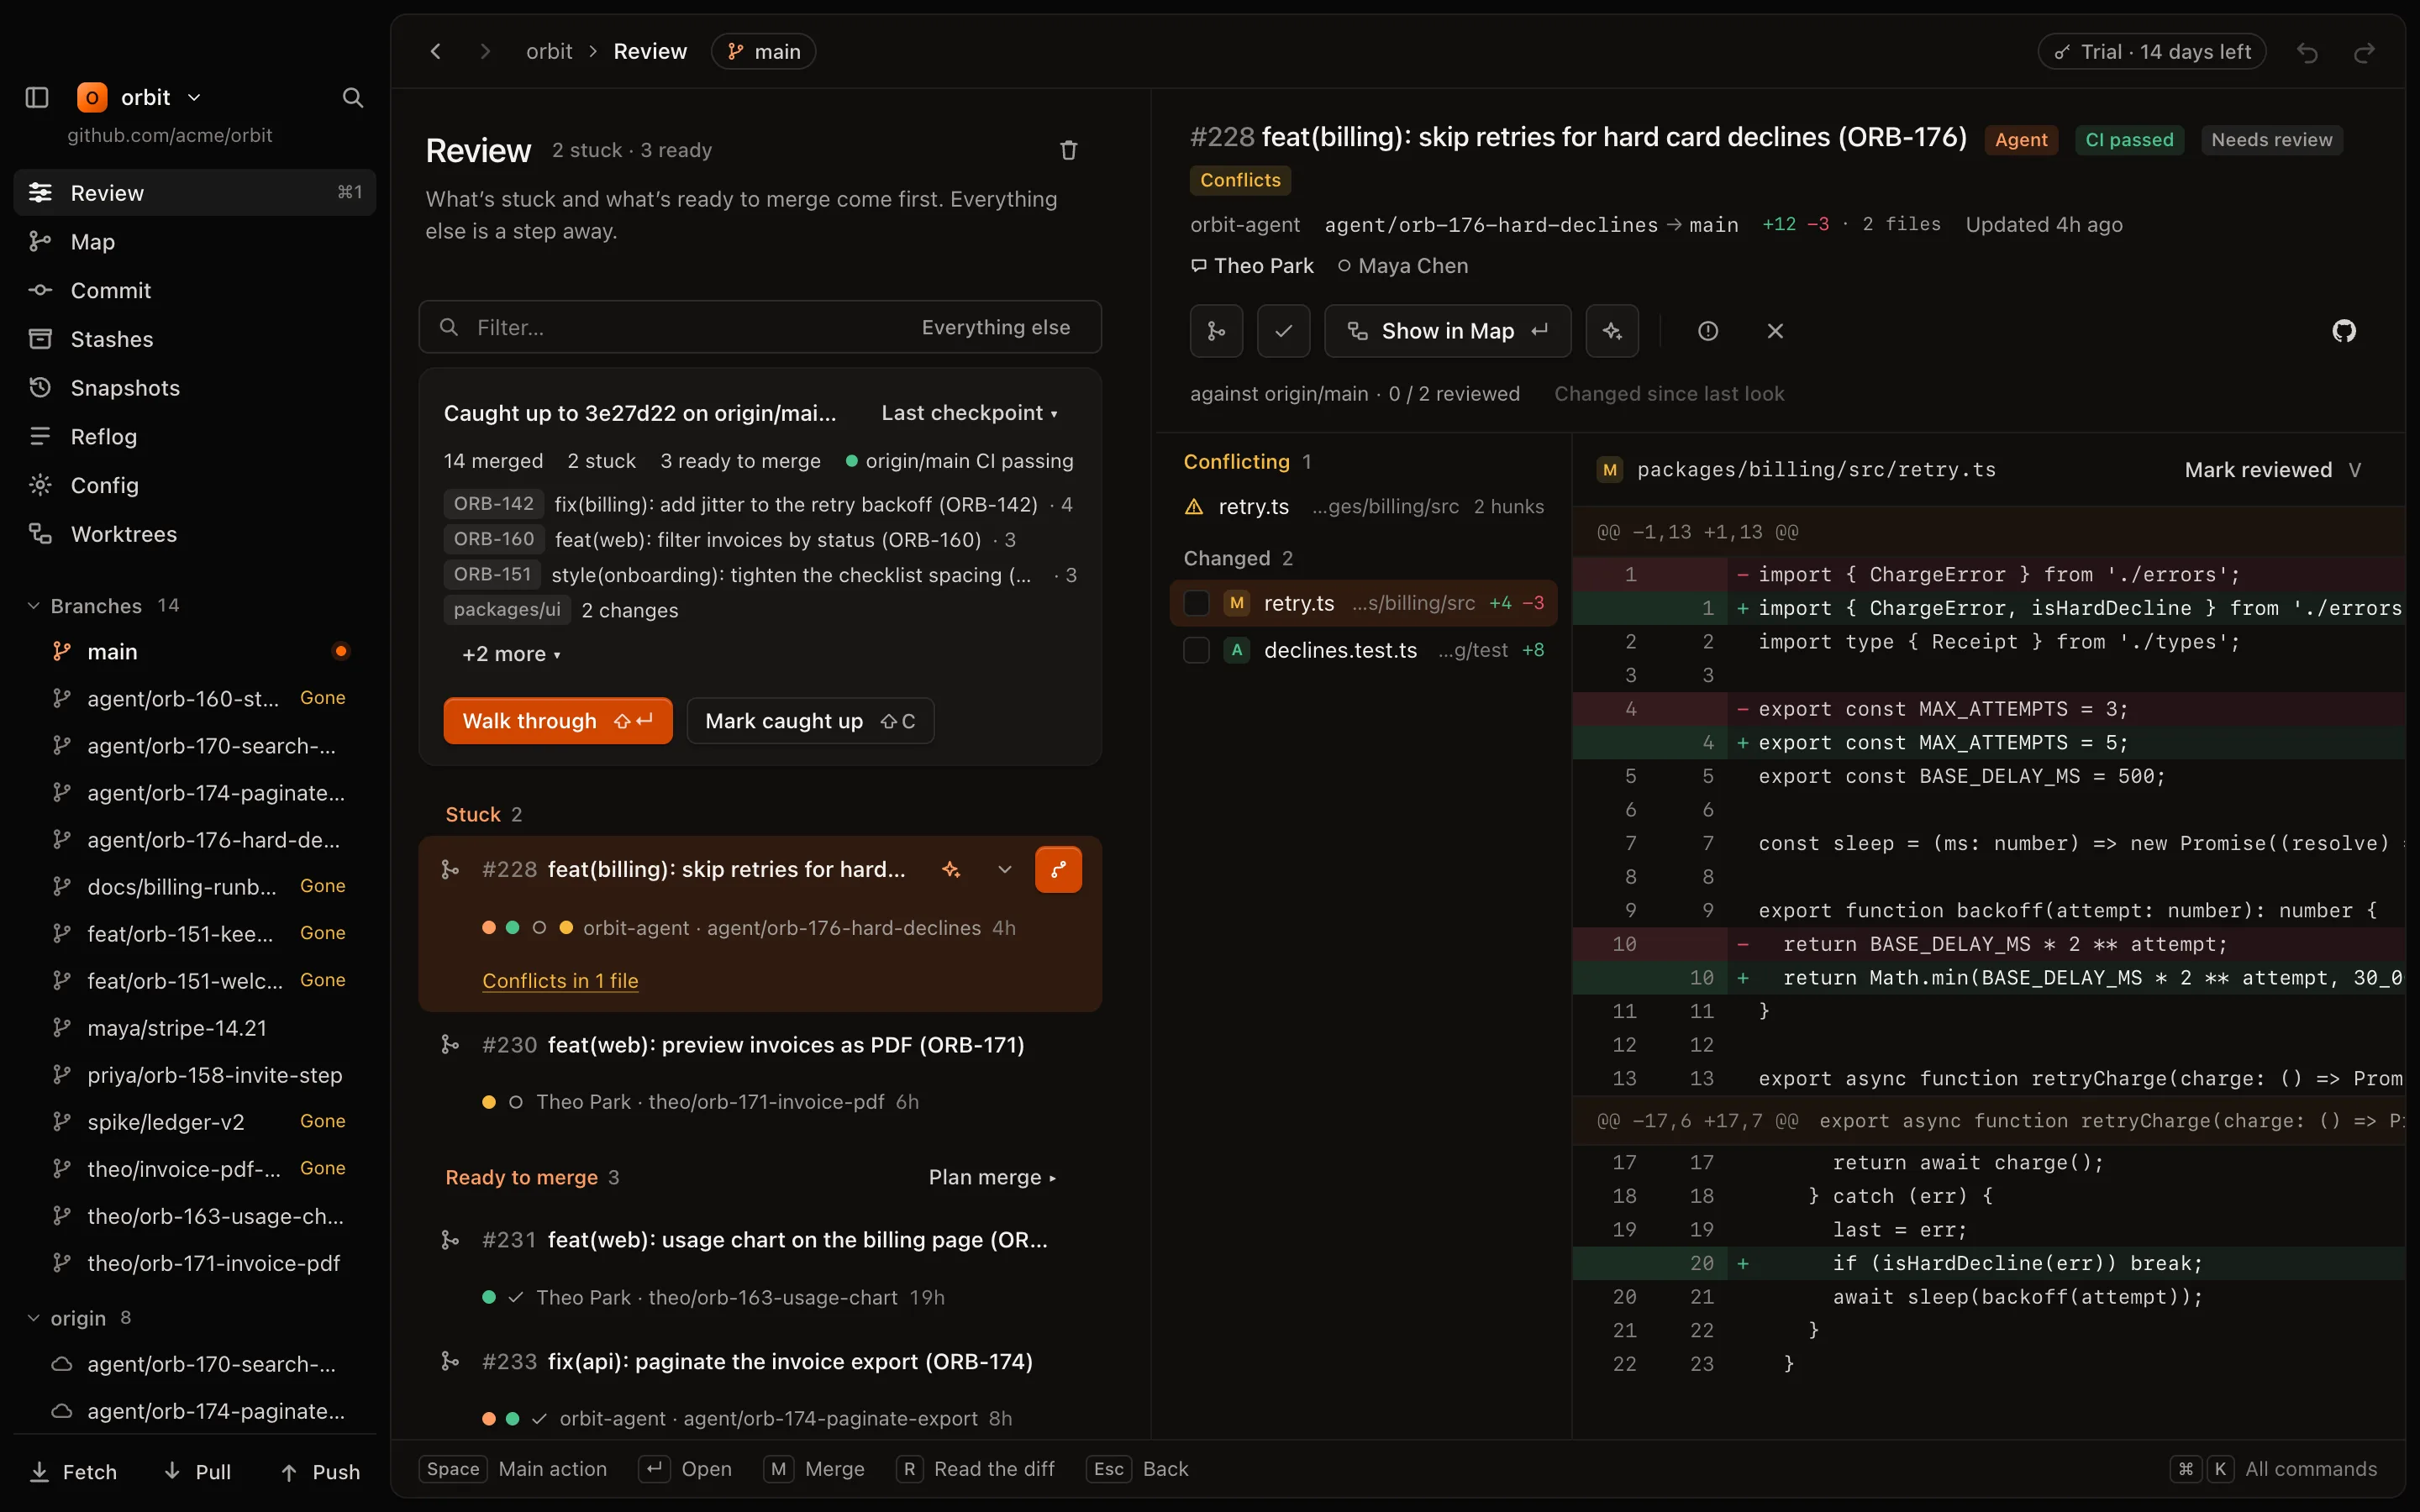
Task: Toggle the Everything else filter
Action: pyautogui.click(x=995, y=327)
